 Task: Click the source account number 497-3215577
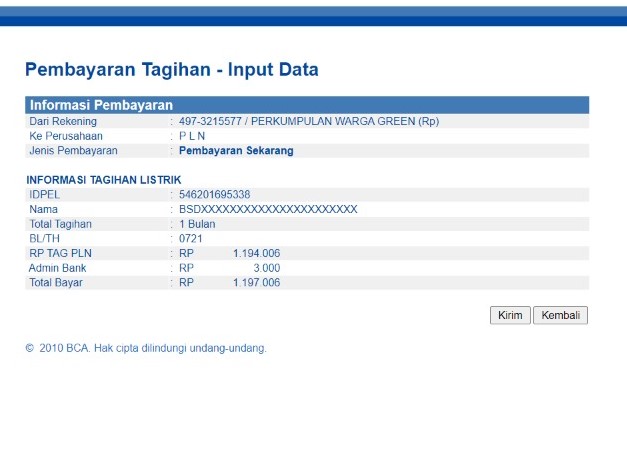[210, 122]
